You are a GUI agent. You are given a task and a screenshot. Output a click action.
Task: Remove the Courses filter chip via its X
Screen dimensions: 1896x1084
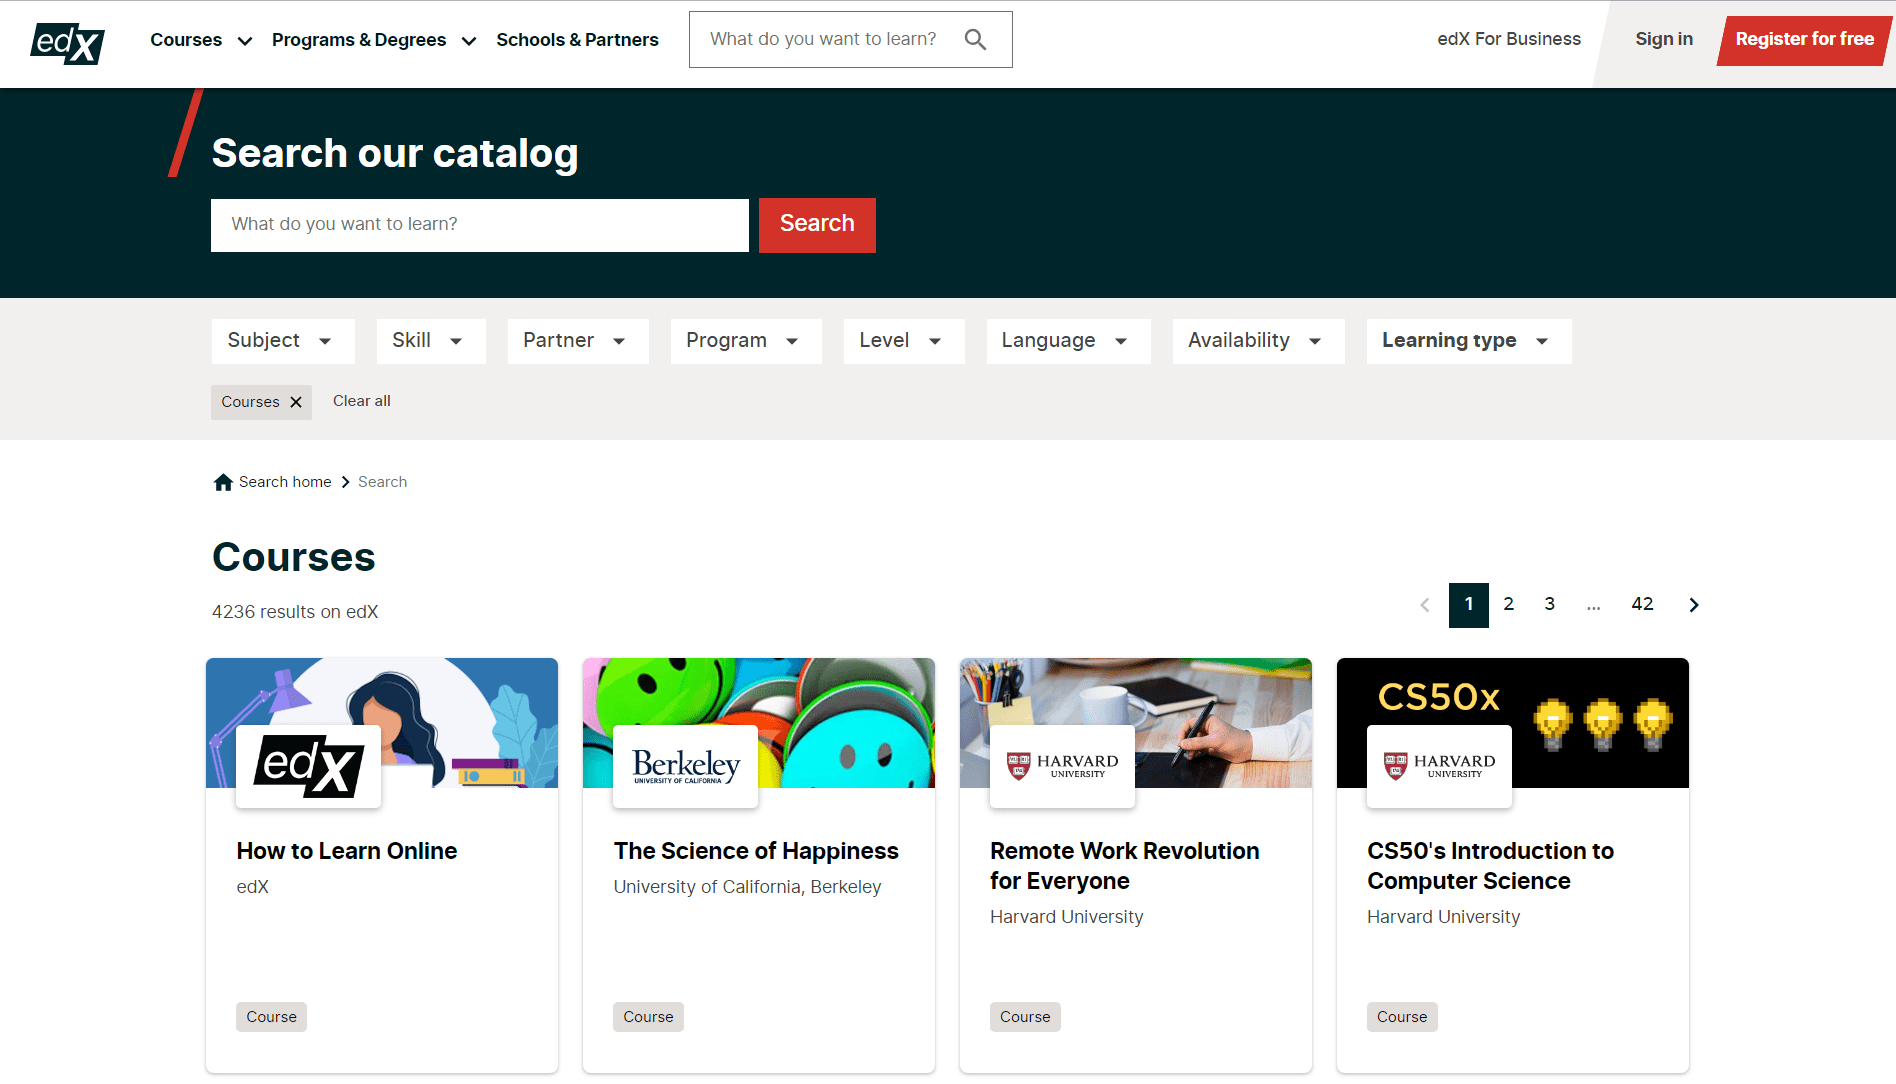(x=295, y=402)
